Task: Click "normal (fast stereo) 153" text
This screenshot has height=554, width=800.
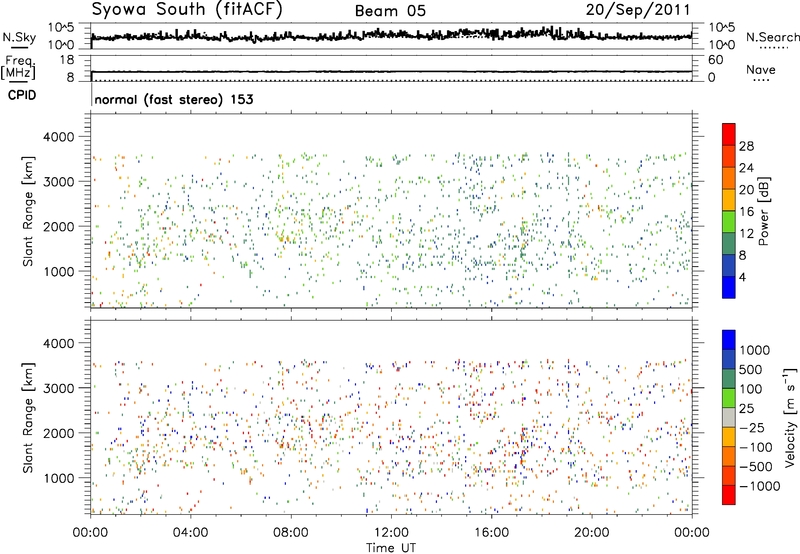Action: [x=174, y=99]
